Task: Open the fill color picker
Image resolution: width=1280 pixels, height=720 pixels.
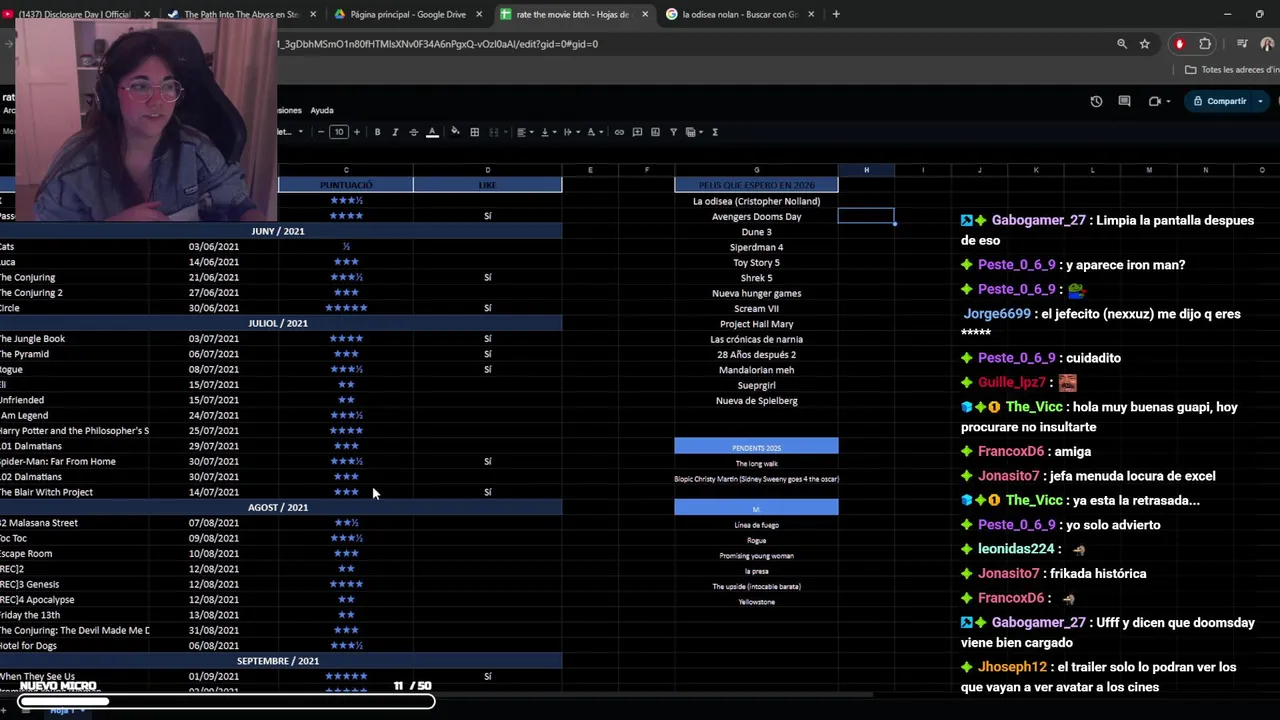Action: coord(455,132)
